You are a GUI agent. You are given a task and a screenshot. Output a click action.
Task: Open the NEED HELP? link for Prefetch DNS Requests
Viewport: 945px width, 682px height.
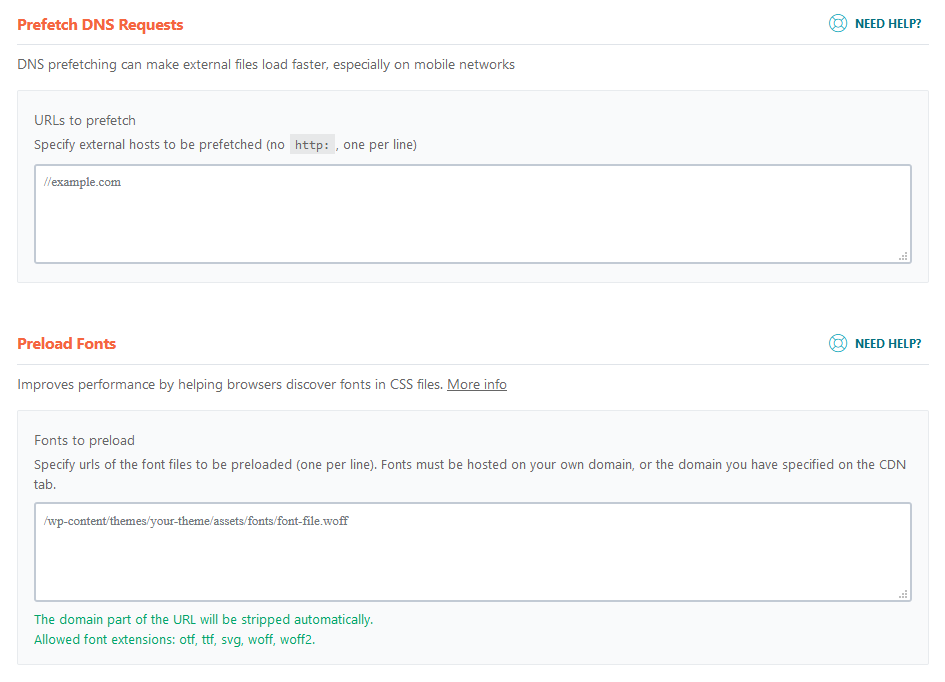(x=886, y=22)
